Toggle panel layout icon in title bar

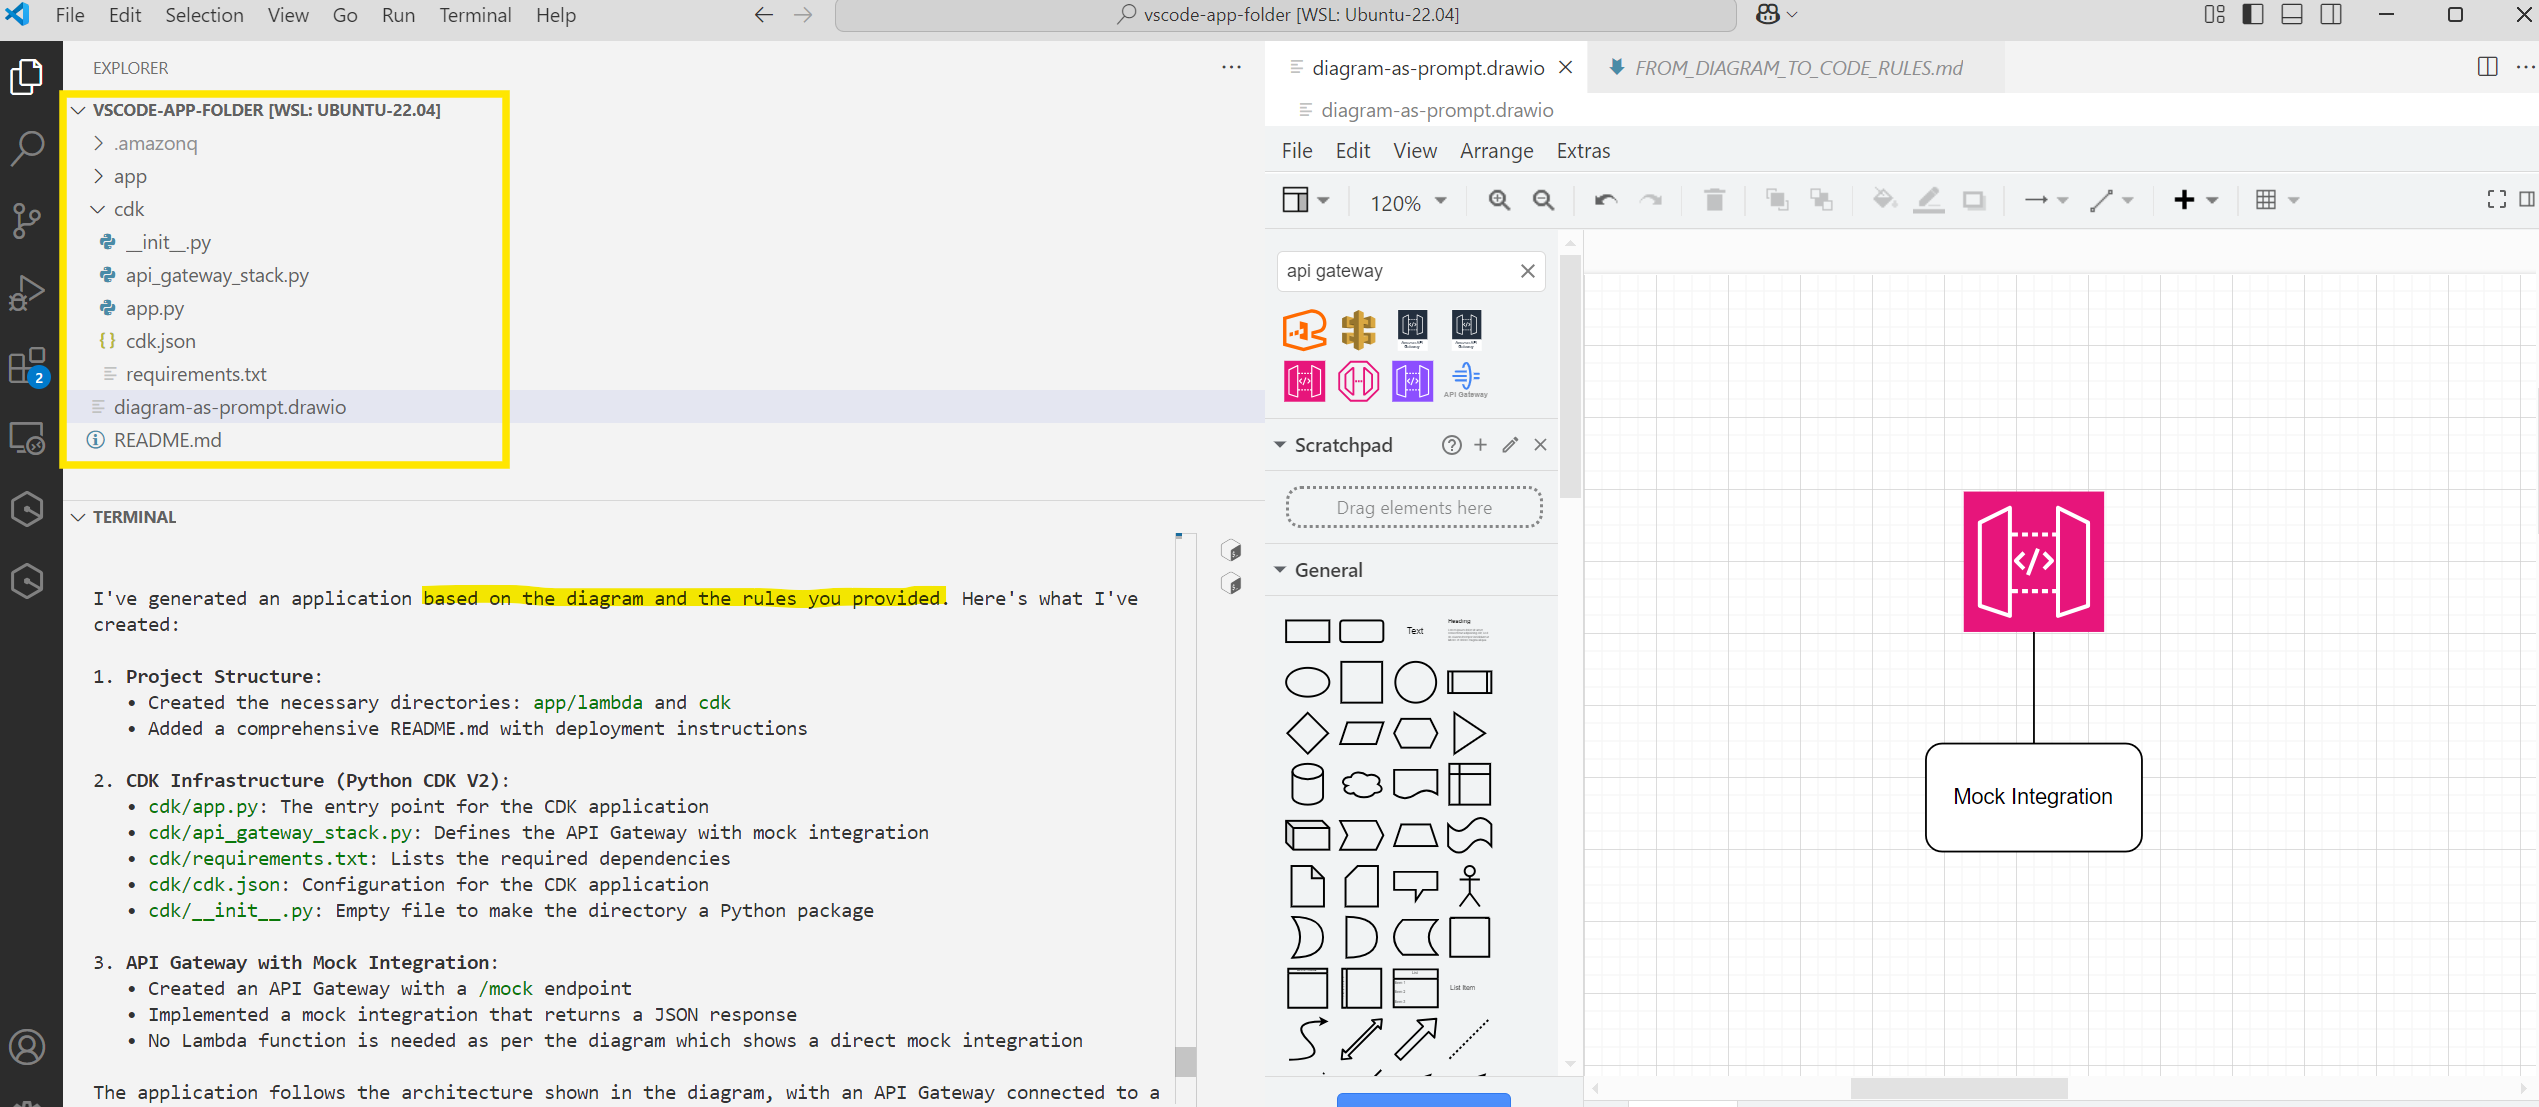click(x=2292, y=14)
